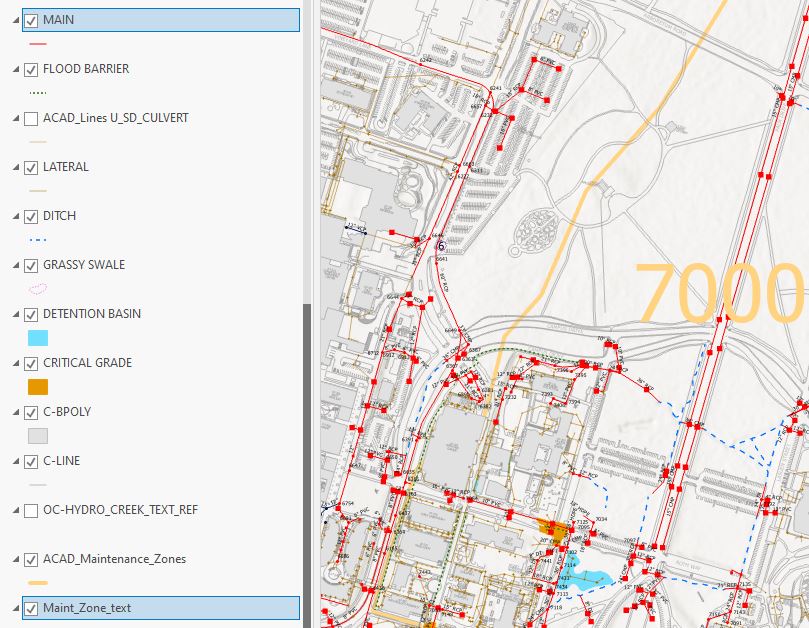Enable the OC-HYDRO_CREEK_TEXT_REF layer
Image resolution: width=809 pixels, height=628 pixels.
point(30,510)
